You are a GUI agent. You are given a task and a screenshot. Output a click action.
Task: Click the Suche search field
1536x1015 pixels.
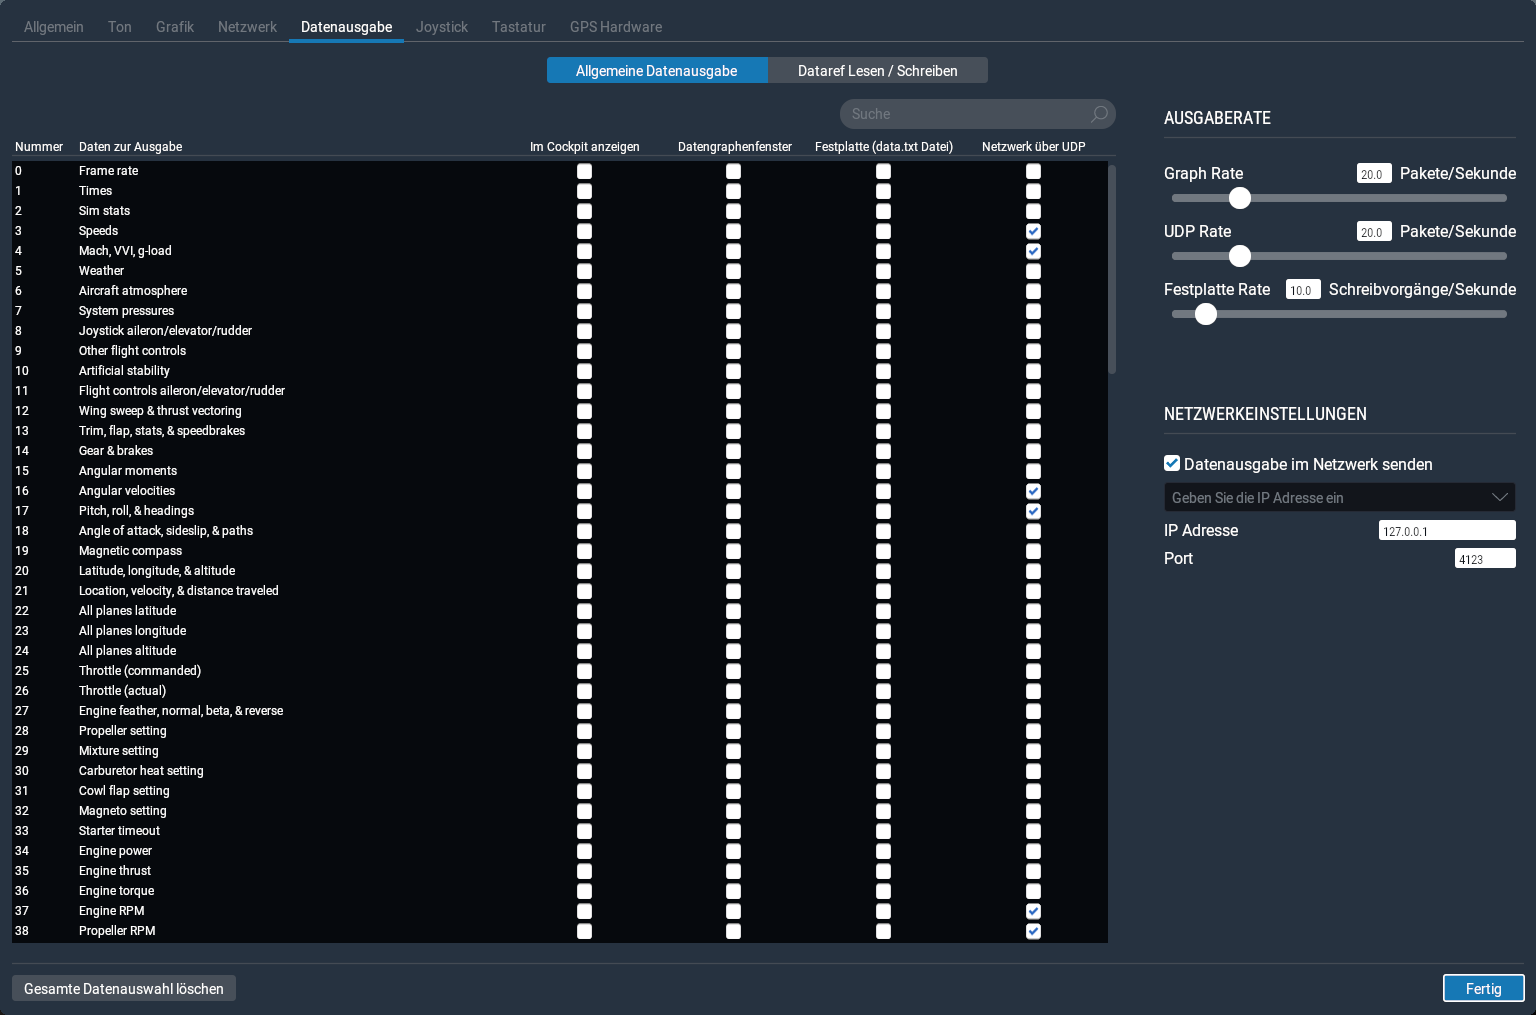pos(978,114)
